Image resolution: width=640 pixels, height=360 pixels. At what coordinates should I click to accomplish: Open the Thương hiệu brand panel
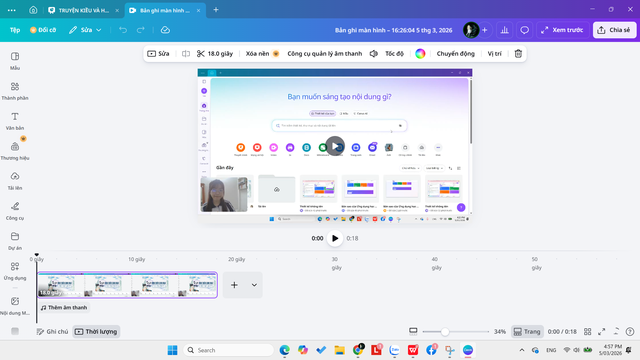[x=15, y=151]
